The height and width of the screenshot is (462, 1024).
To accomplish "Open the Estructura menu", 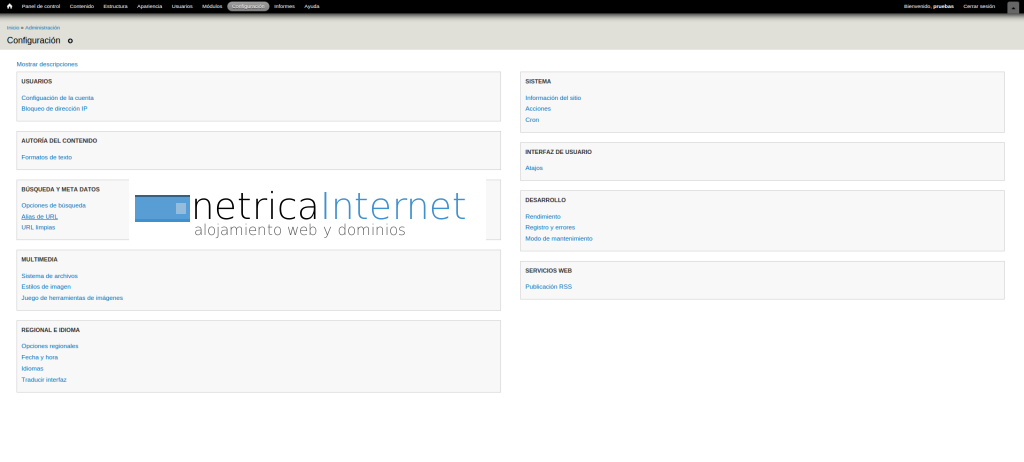I will pos(115,6).
